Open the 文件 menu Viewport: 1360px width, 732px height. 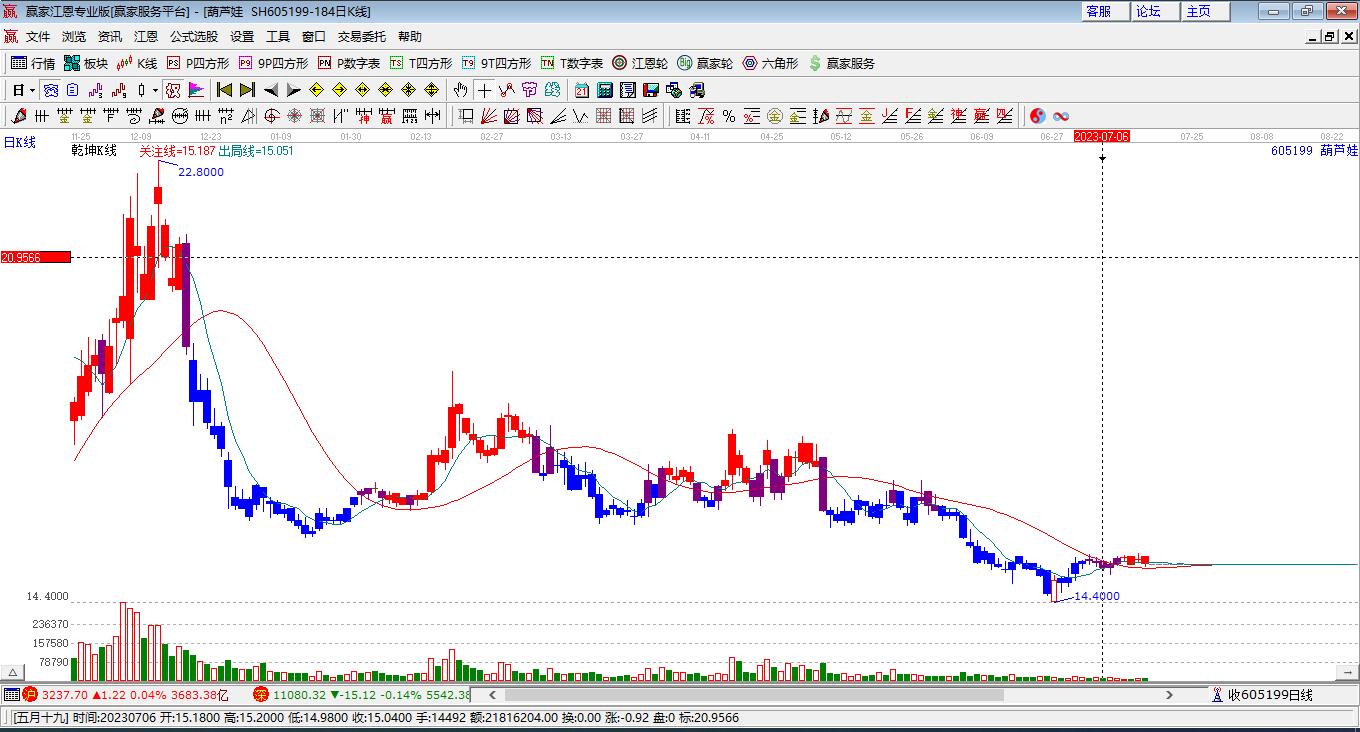[38, 37]
